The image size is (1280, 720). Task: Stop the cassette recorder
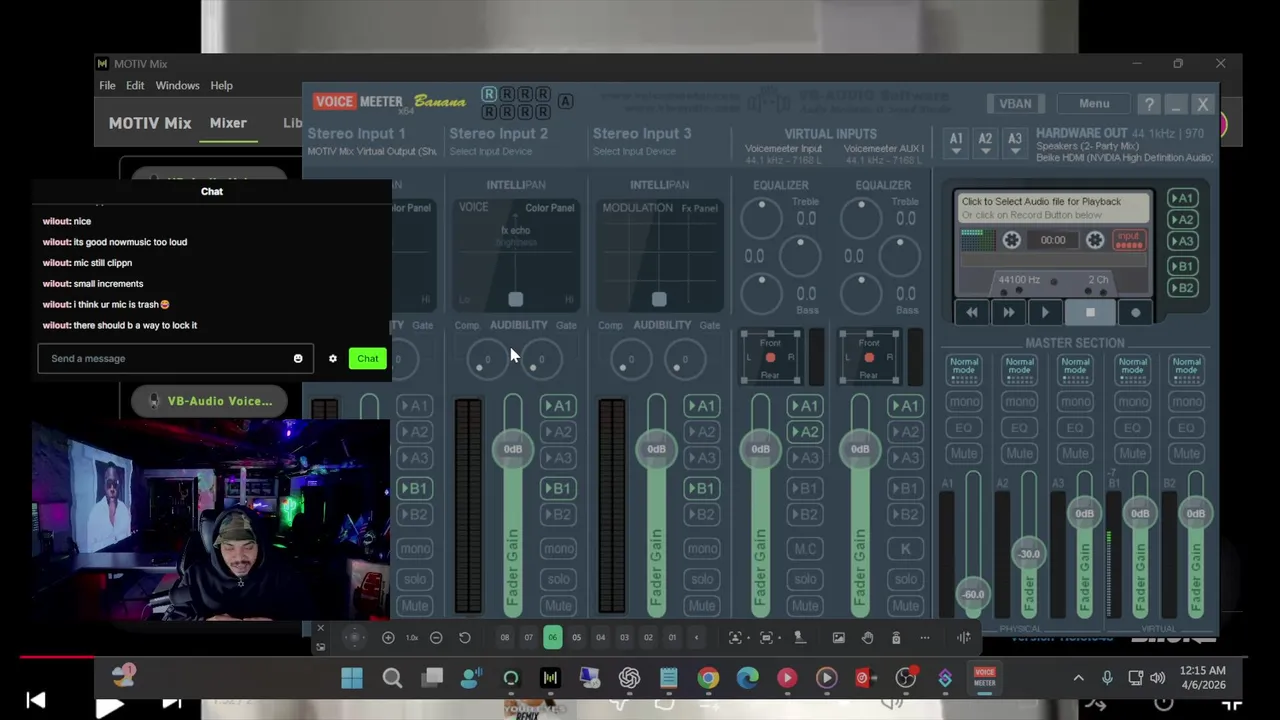tap(1090, 313)
